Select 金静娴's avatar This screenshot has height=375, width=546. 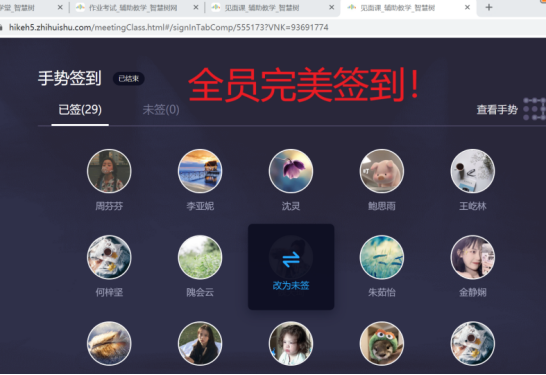click(473, 257)
